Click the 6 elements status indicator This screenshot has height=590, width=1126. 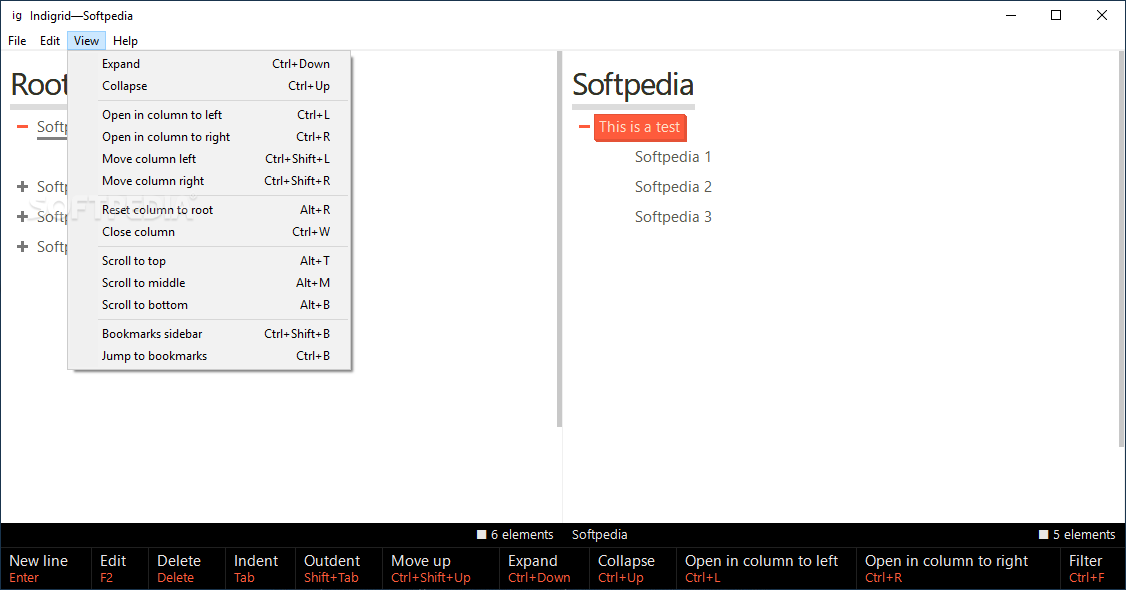(515, 535)
